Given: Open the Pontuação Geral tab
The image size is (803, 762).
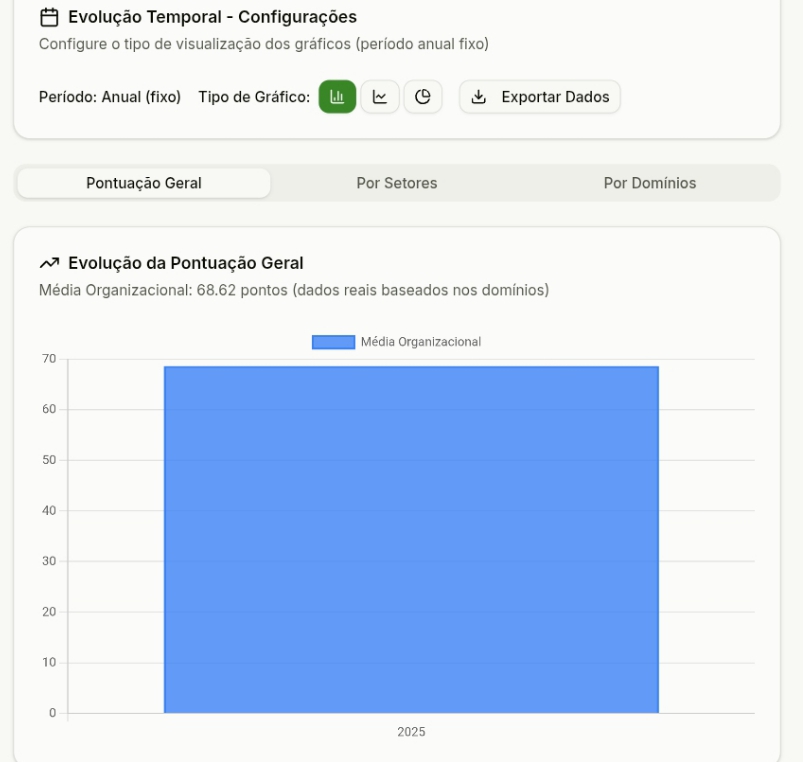Looking at the screenshot, I should pos(144,183).
